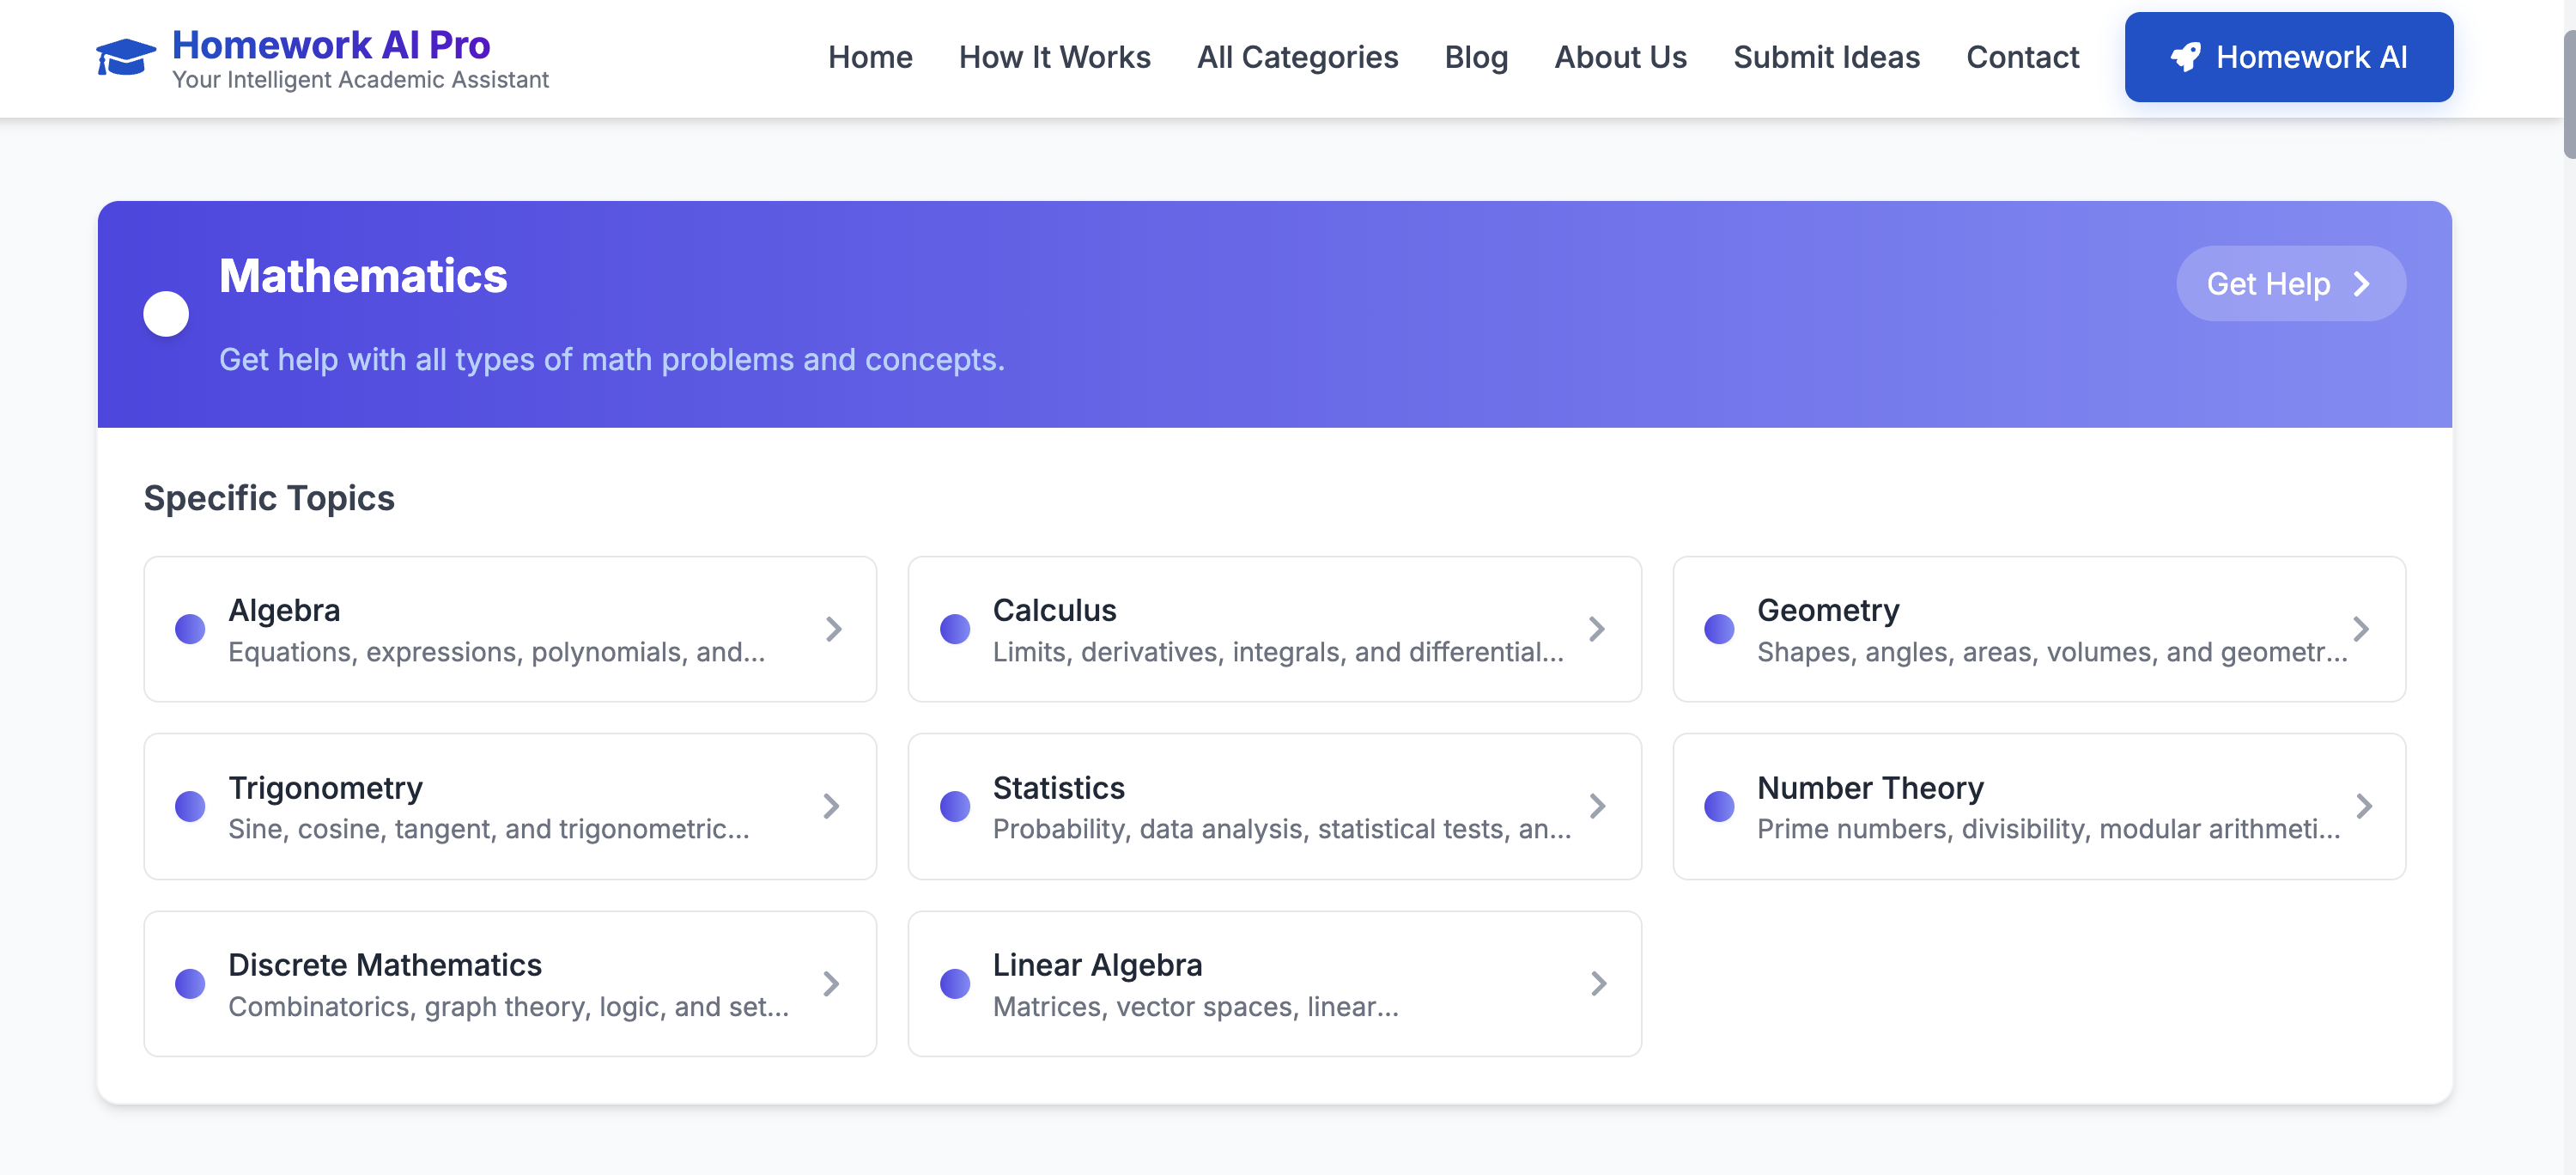Open the Statistics card chevron arrow
The image size is (2576, 1175).
[x=1597, y=806]
